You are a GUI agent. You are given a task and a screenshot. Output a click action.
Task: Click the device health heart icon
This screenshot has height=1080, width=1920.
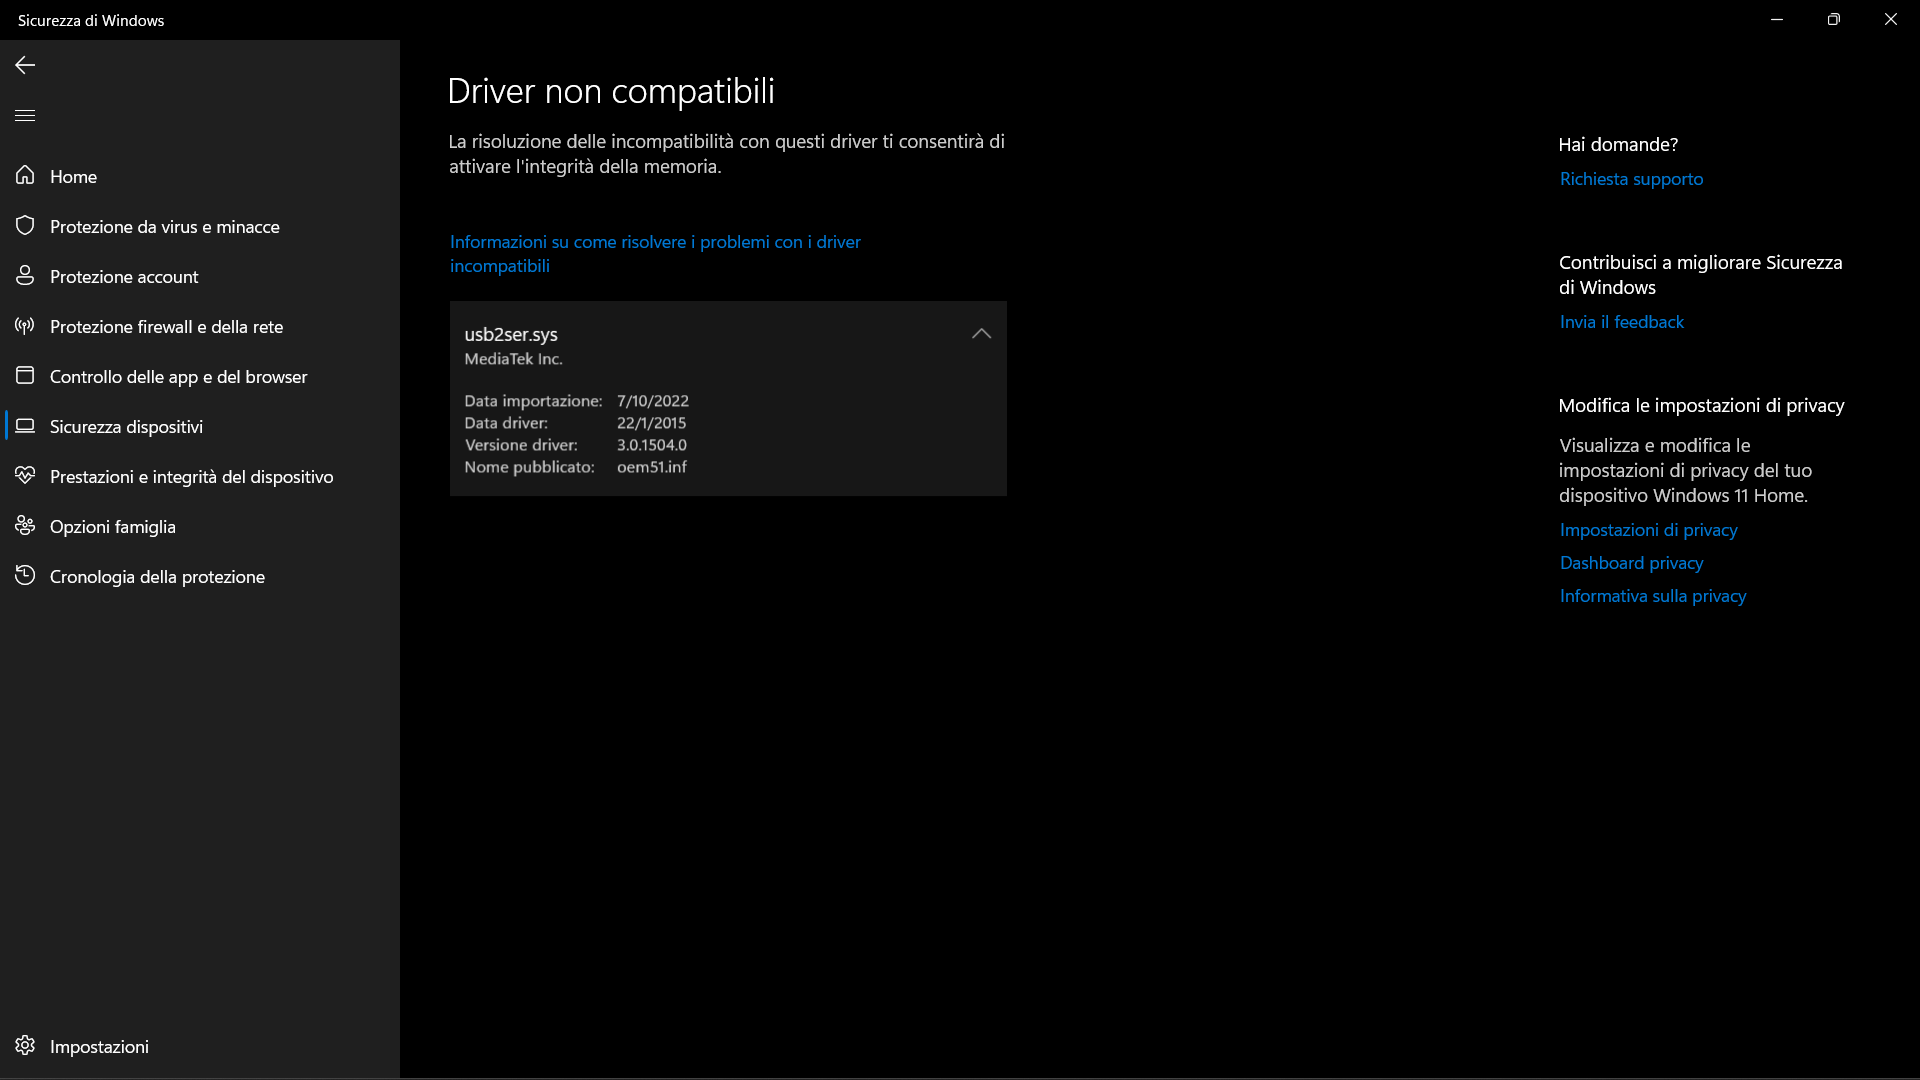(25, 476)
